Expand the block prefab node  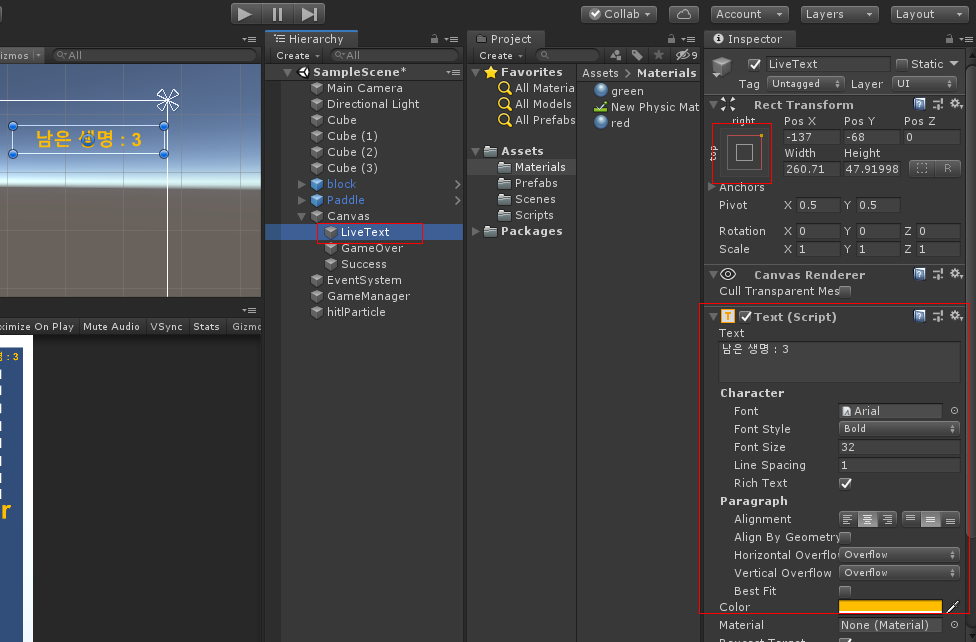point(302,184)
